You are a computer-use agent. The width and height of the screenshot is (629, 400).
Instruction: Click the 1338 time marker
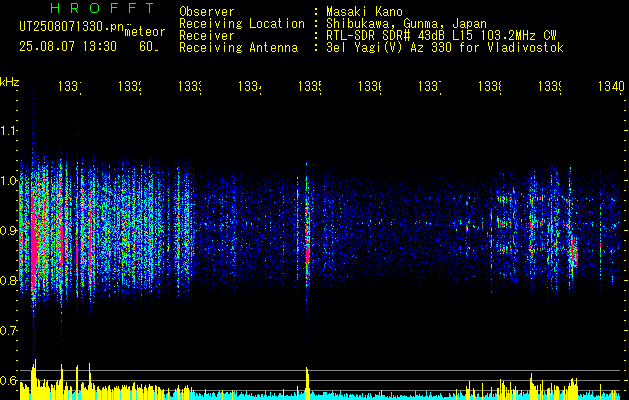[489, 86]
